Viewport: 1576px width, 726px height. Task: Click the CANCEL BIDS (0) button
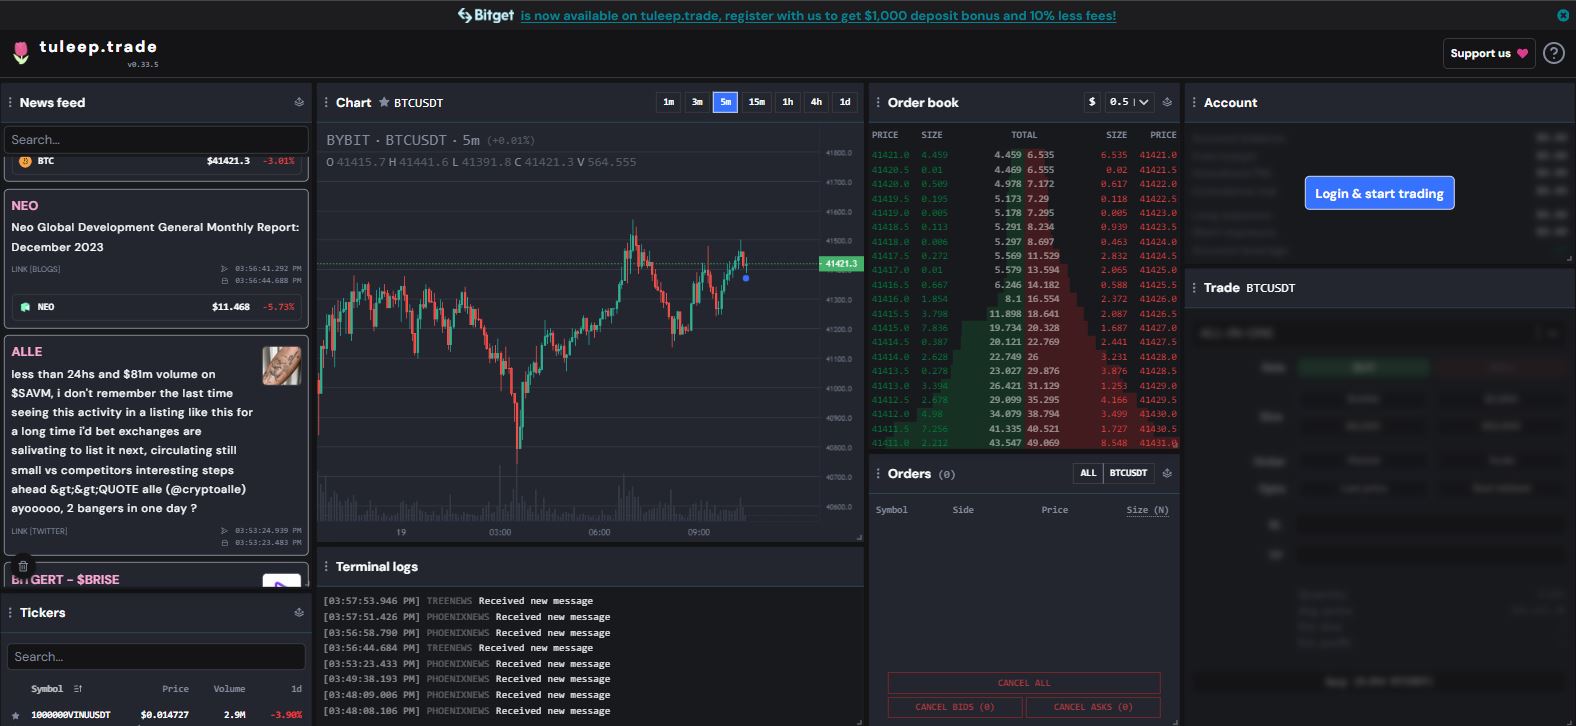[955, 707]
